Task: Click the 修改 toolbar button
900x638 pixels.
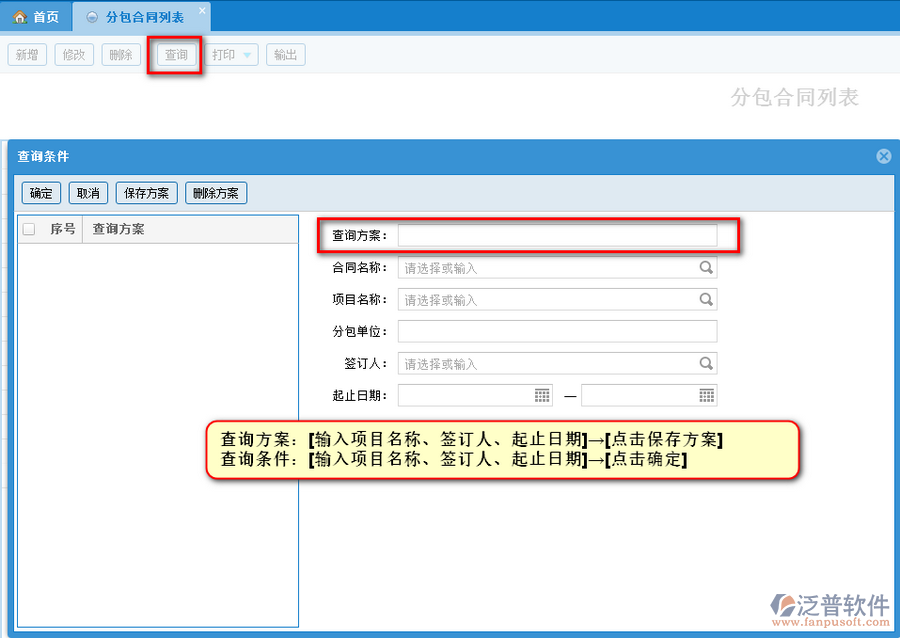Action: [x=74, y=55]
